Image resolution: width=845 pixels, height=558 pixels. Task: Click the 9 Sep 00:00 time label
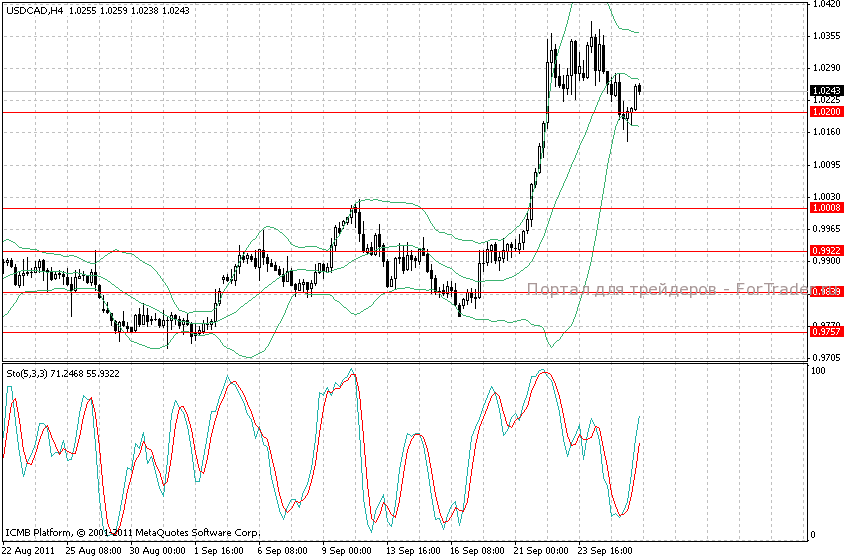pos(347,550)
